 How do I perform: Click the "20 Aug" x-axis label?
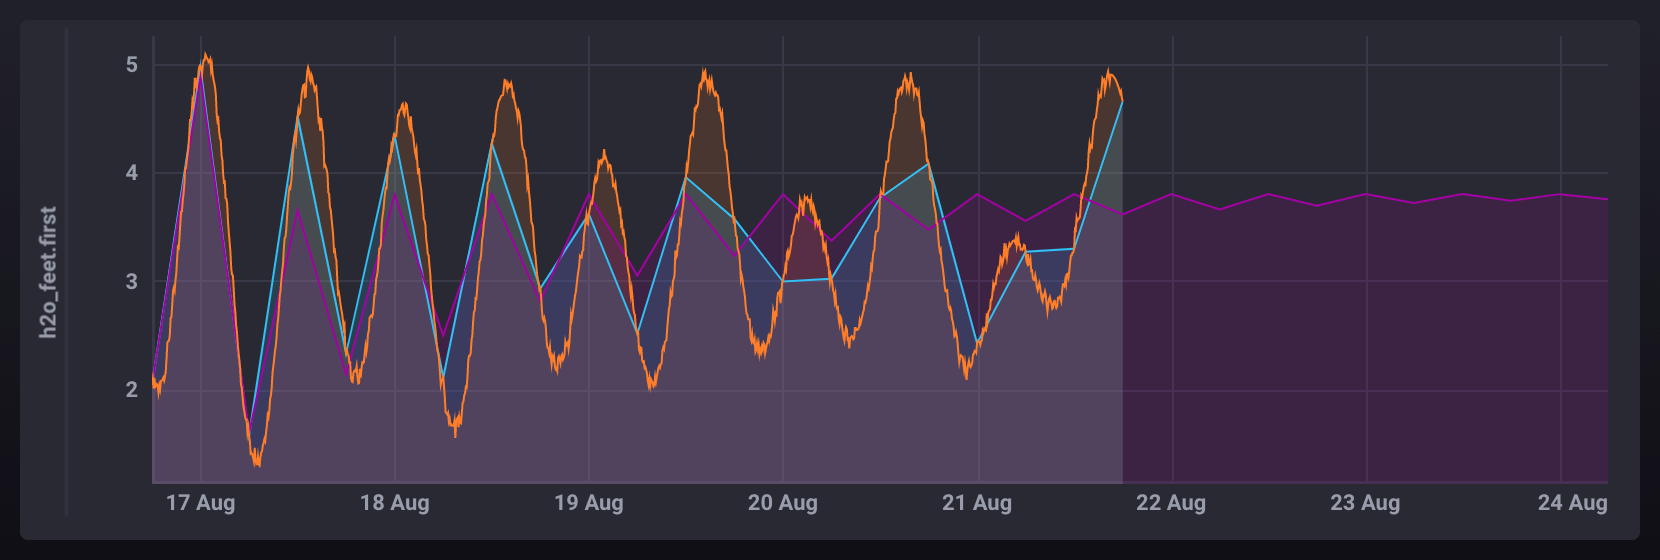click(x=782, y=503)
